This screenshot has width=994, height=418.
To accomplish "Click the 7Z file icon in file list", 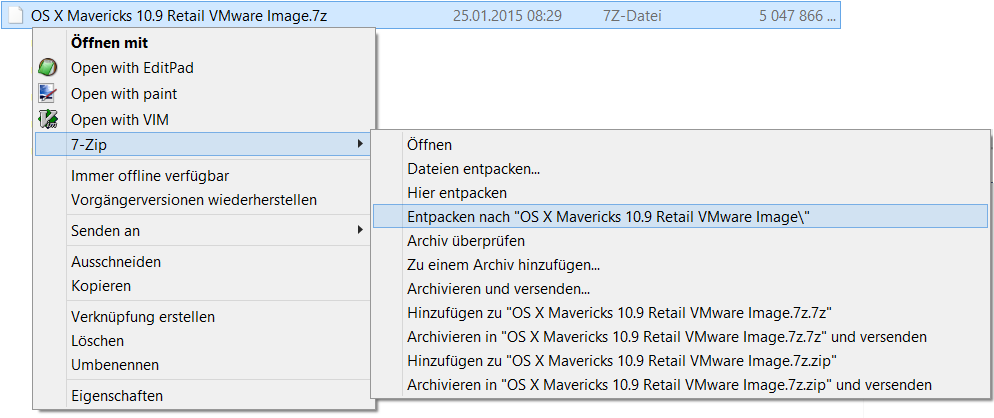I will 16,16.
